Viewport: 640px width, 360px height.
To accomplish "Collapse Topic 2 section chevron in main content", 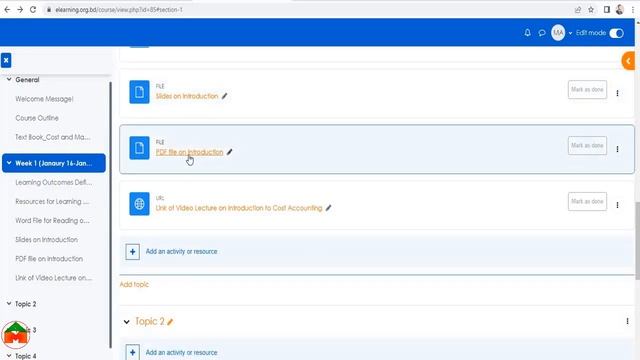I will point(127,322).
